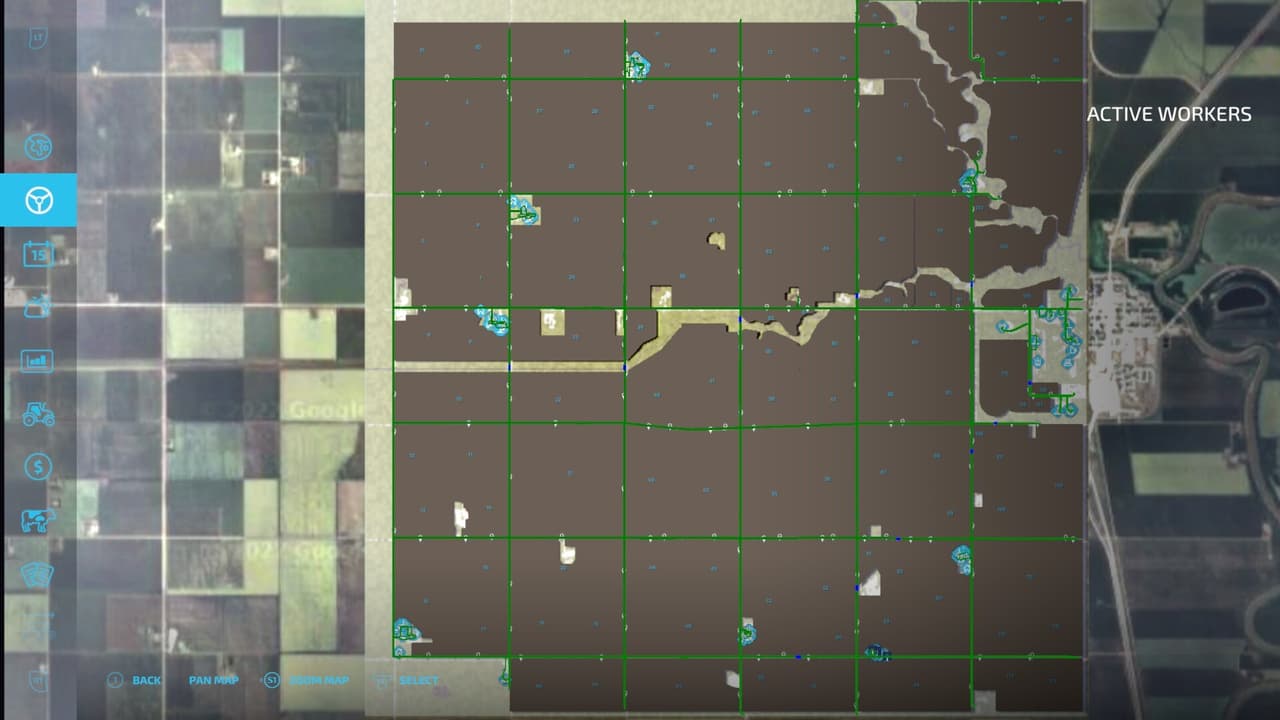Select the vehicle marker at top of map

(637, 66)
